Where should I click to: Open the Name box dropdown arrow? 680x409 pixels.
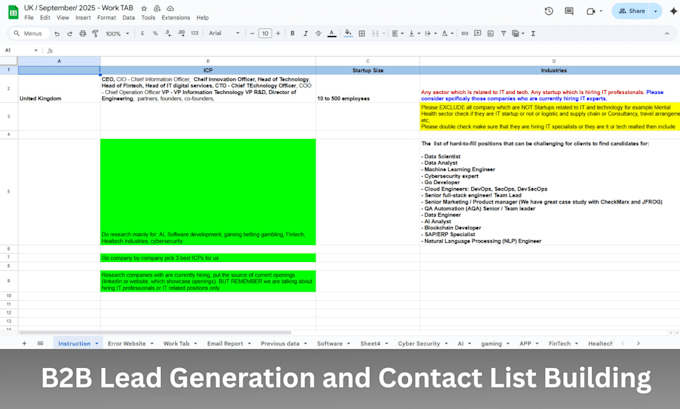pos(36,50)
